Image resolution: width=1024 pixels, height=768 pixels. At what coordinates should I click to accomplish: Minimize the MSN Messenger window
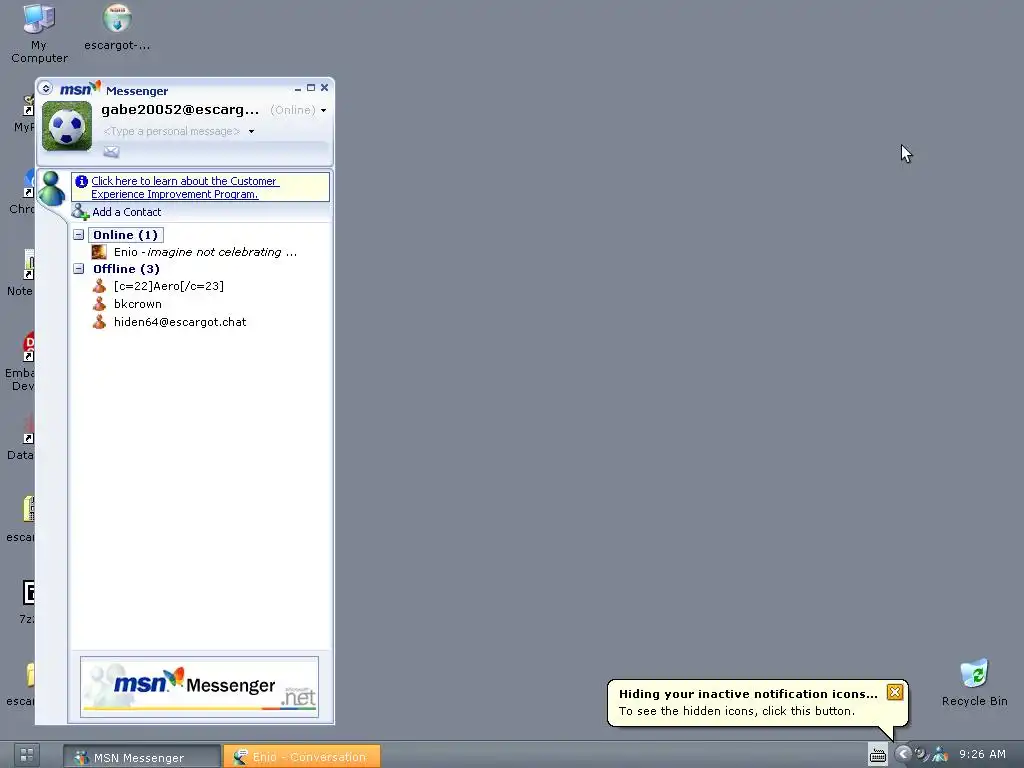point(298,88)
